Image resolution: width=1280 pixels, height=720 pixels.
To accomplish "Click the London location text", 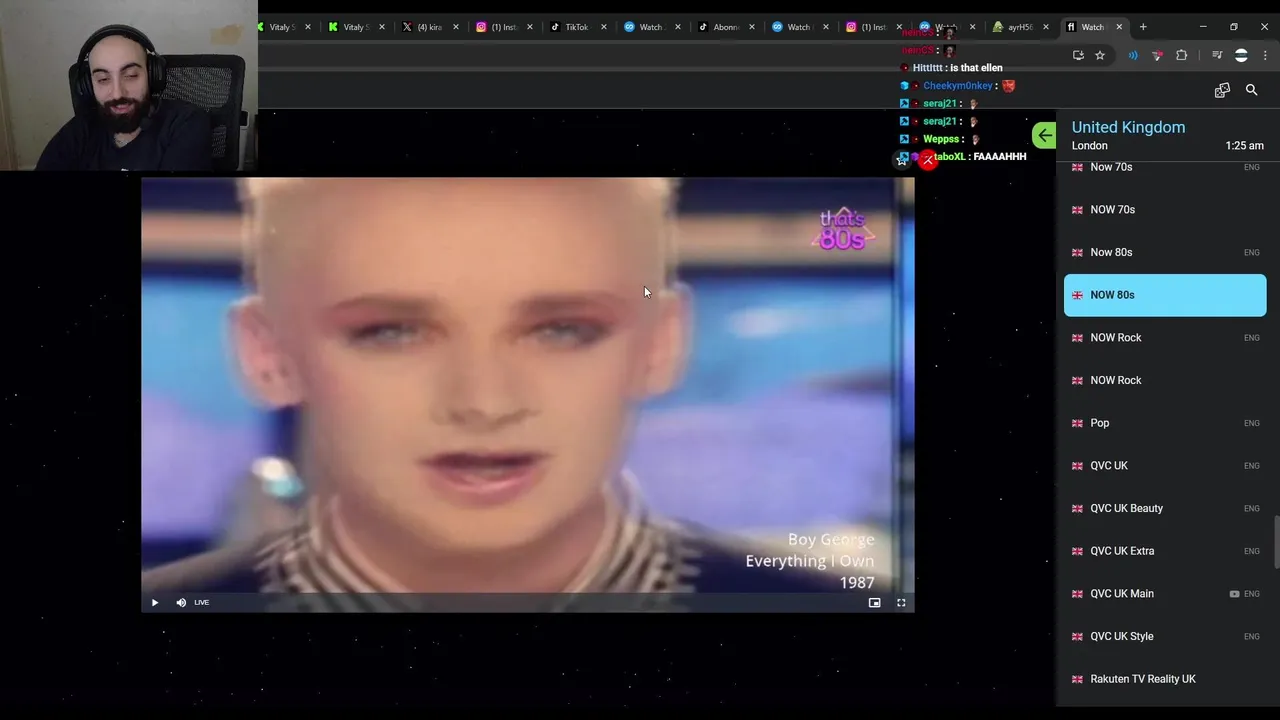I will click(1090, 146).
